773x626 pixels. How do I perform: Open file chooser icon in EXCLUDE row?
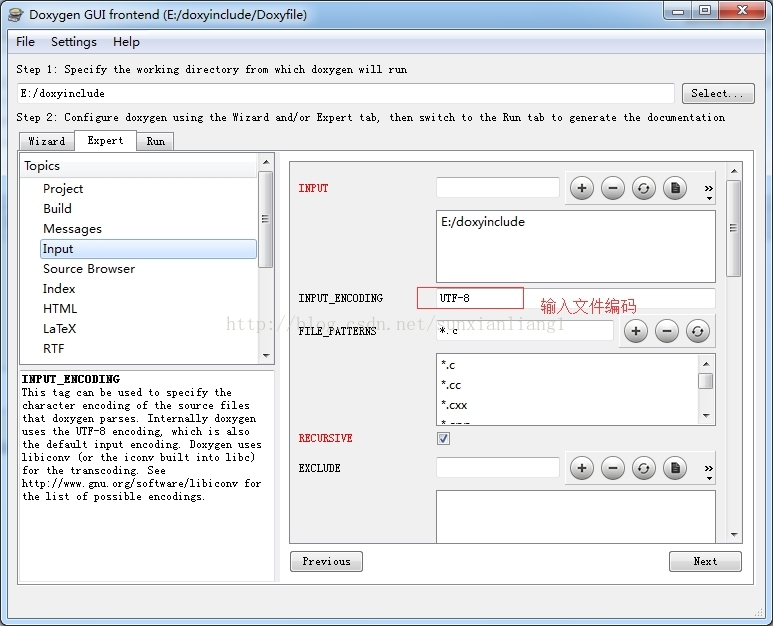(x=675, y=468)
